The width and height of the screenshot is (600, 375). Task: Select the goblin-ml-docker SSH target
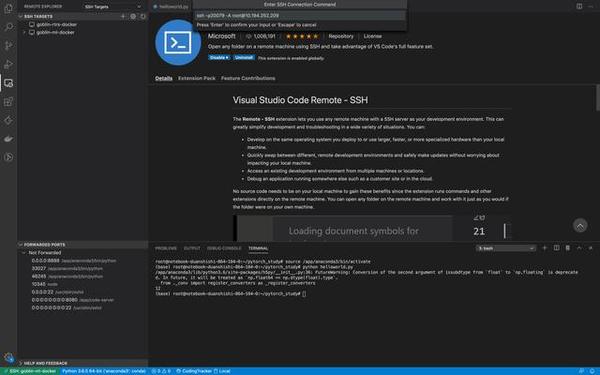55,33
